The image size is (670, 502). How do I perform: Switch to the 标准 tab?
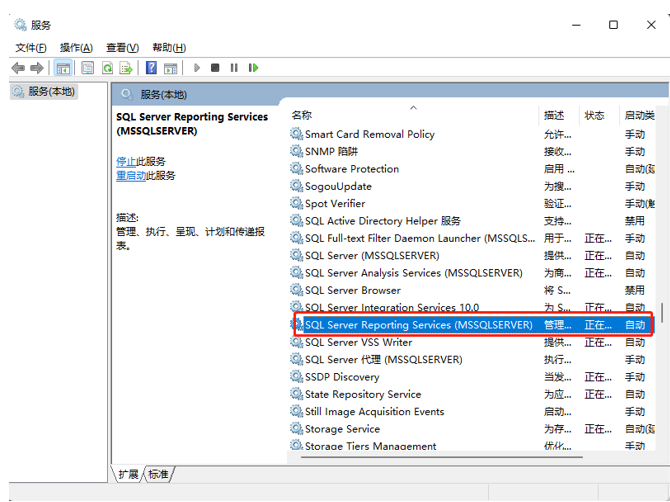[158, 474]
